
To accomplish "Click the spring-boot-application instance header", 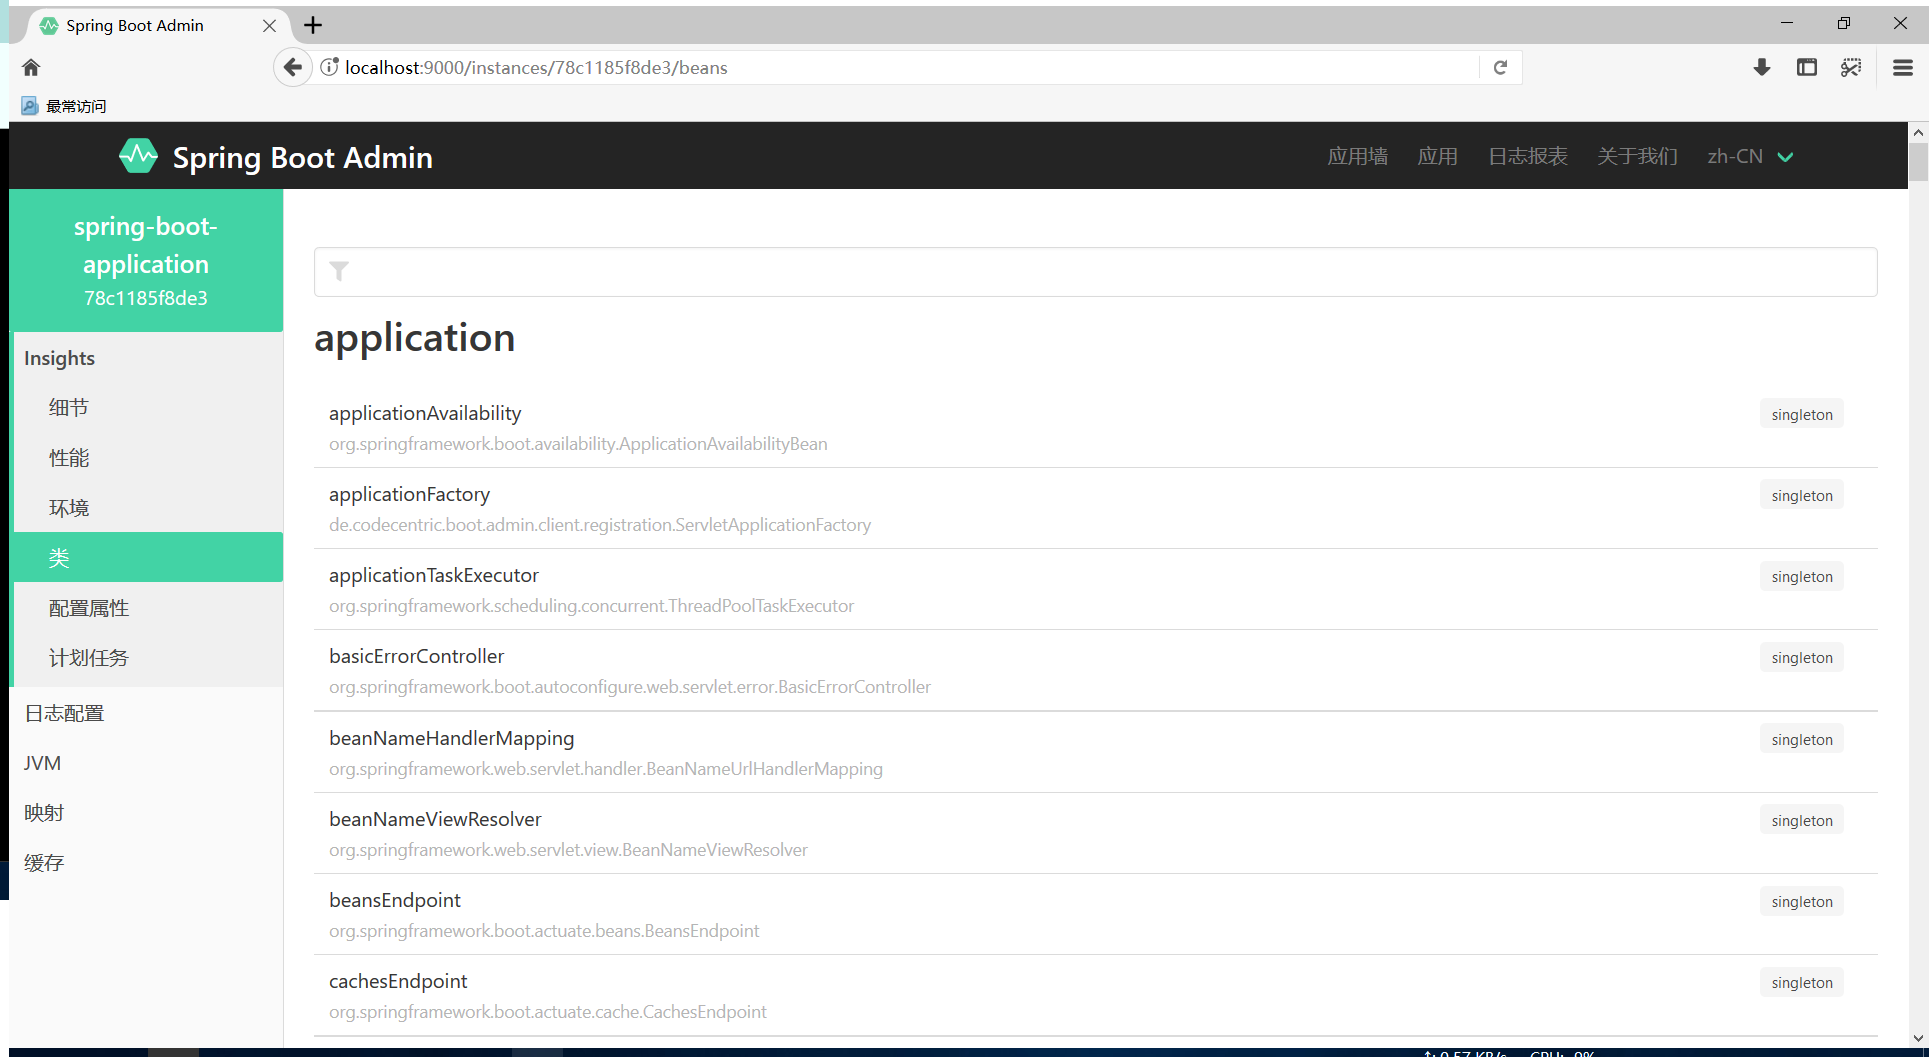I will pos(146,260).
